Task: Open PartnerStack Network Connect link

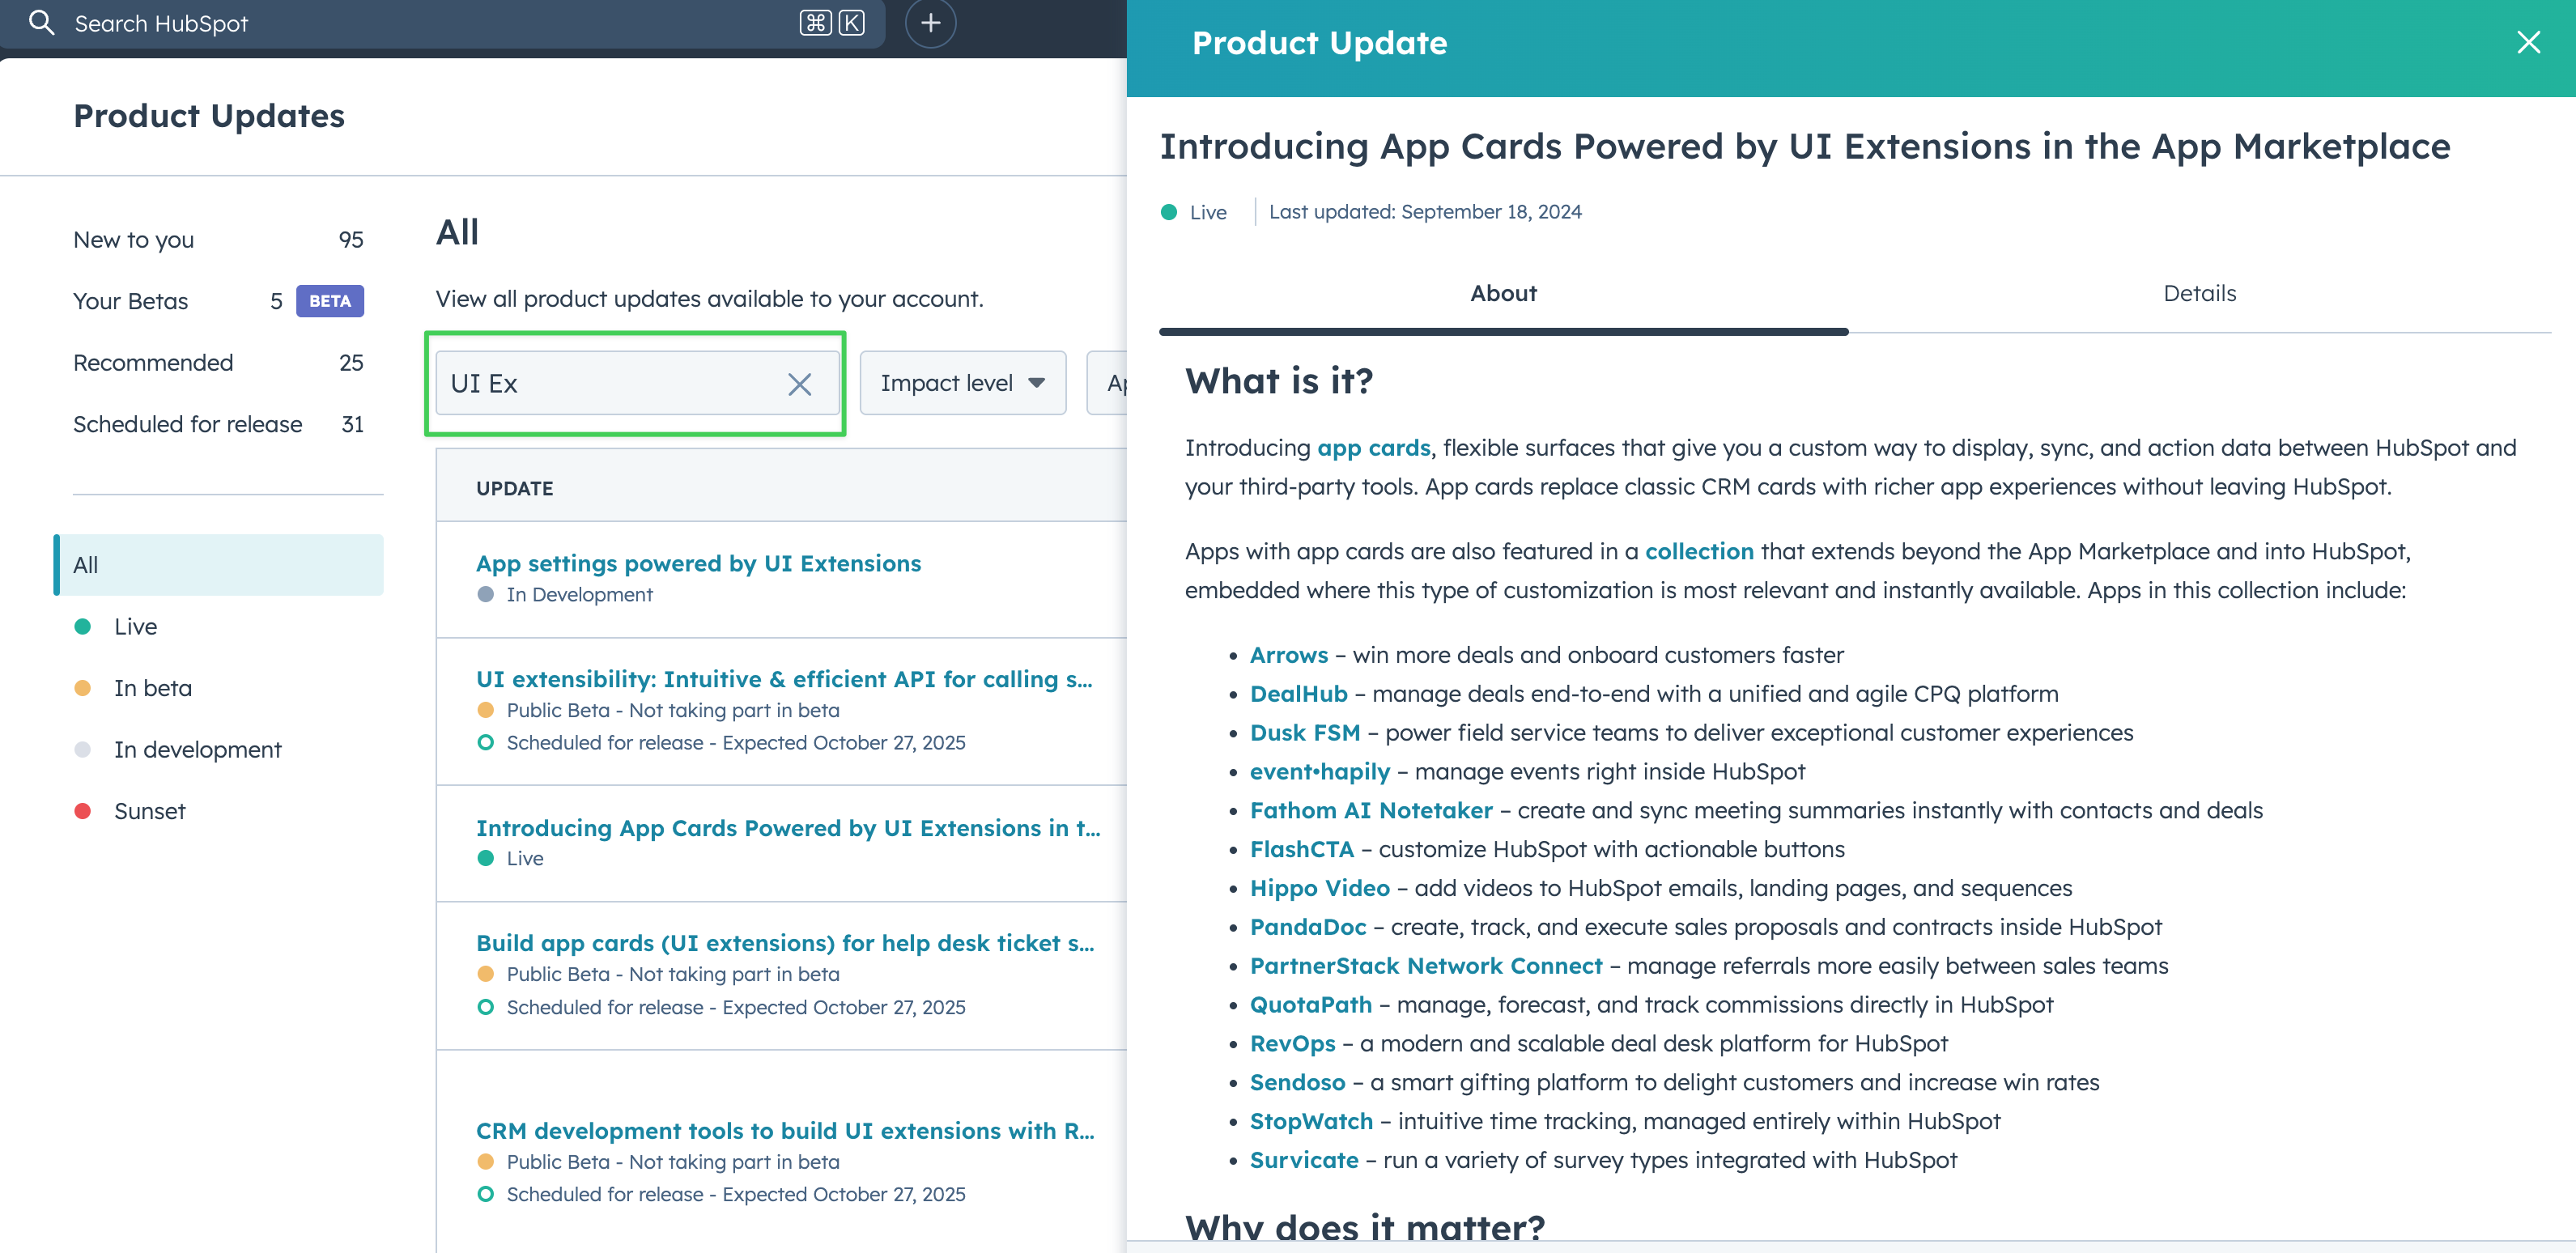Action: [1425, 966]
